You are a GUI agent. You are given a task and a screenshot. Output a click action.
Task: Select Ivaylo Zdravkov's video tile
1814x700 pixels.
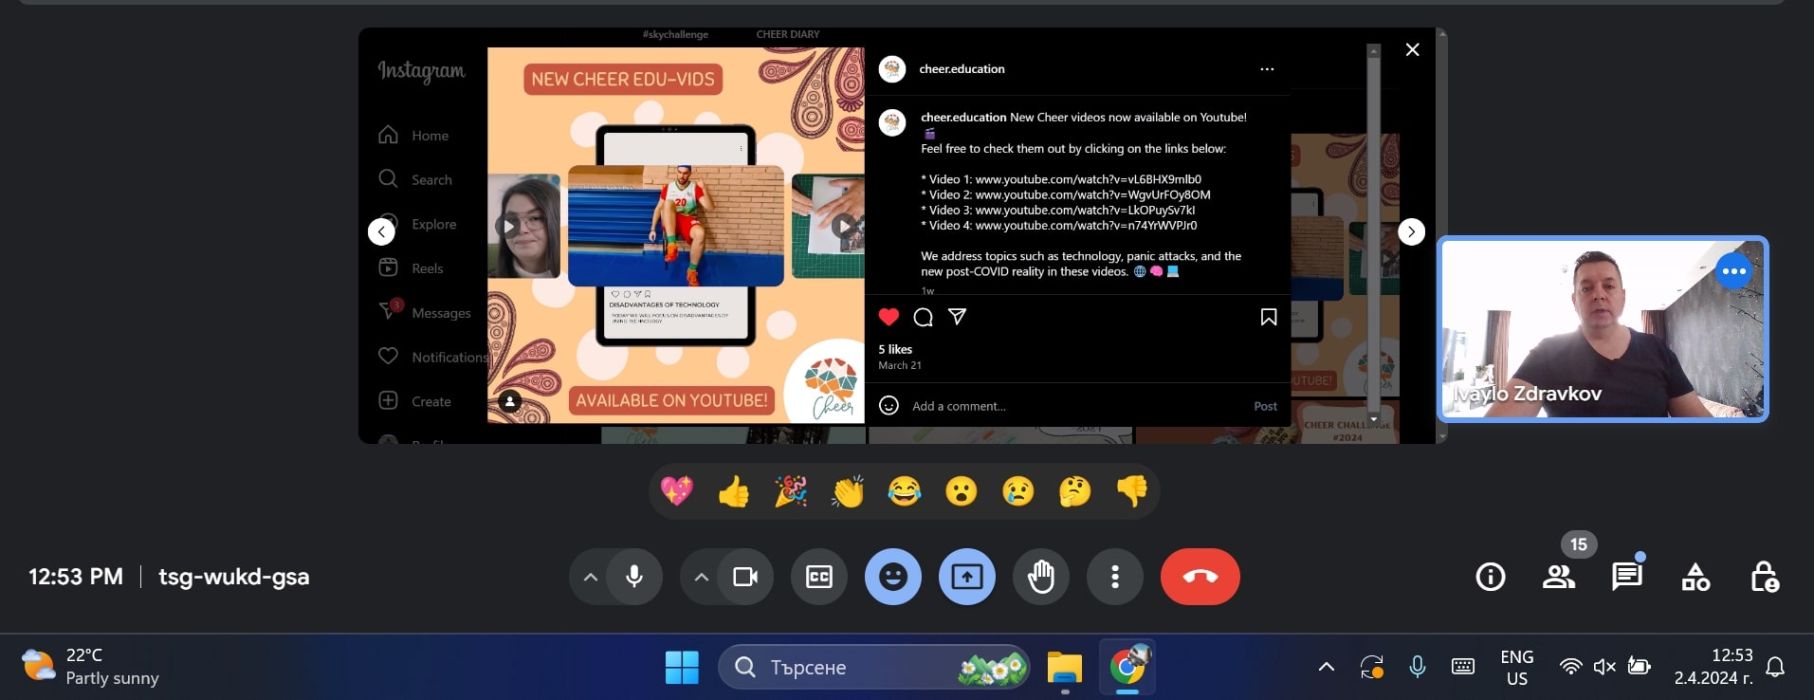[x=1602, y=329]
